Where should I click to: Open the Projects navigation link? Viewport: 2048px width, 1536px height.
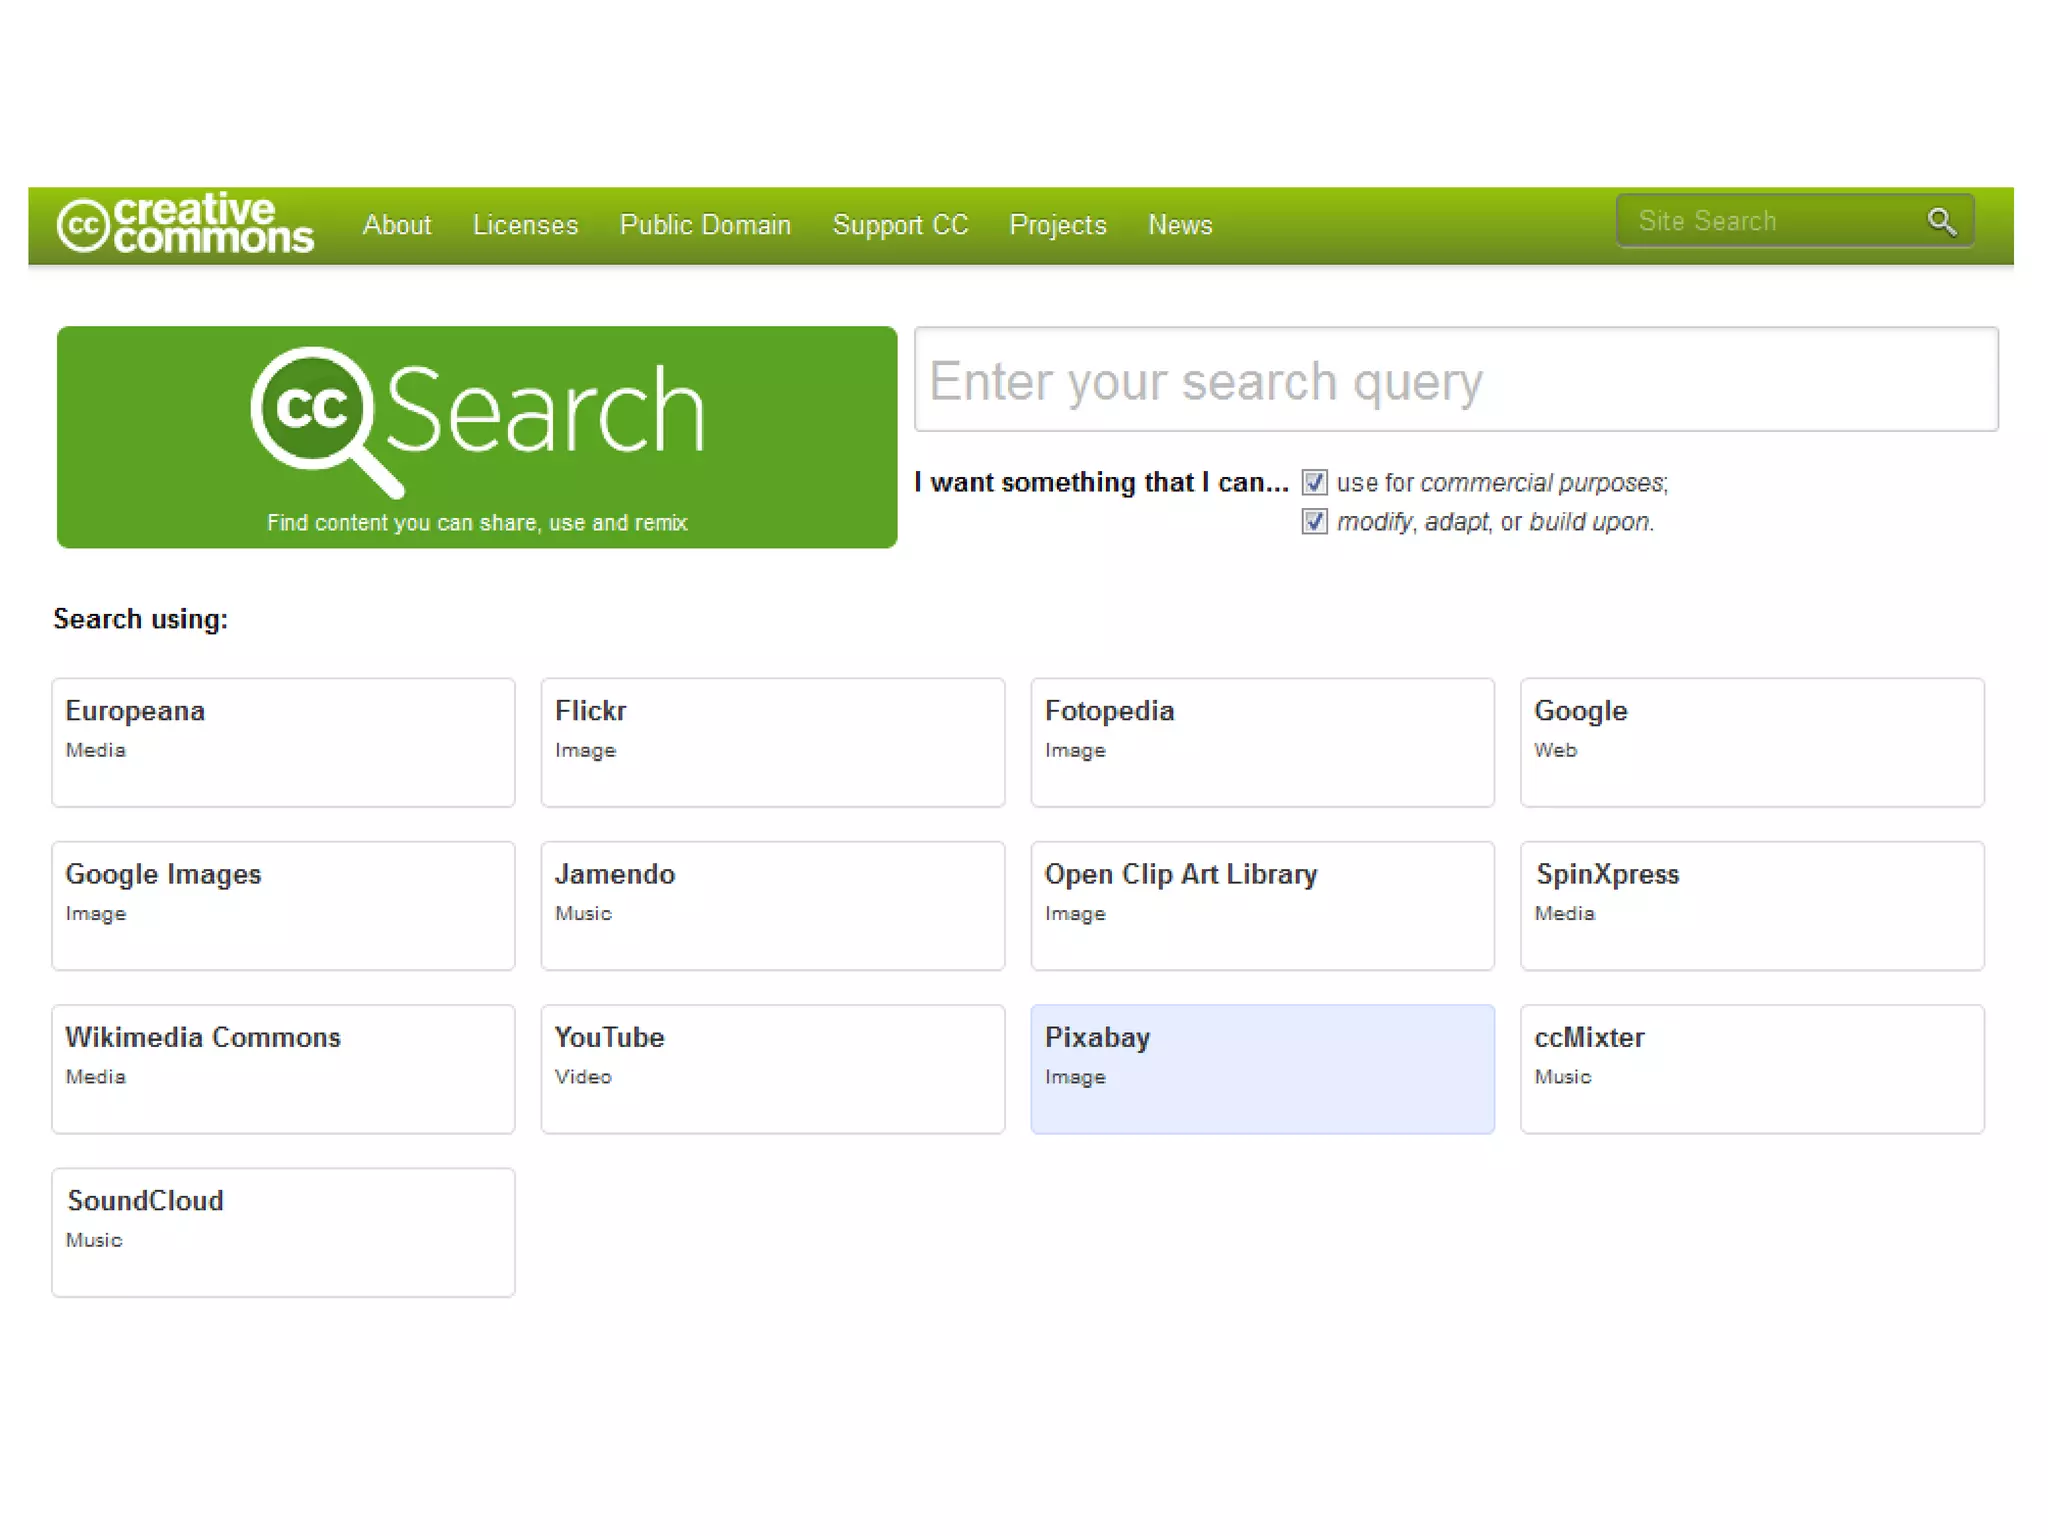pyautogui.click(x=1058, y=225)
